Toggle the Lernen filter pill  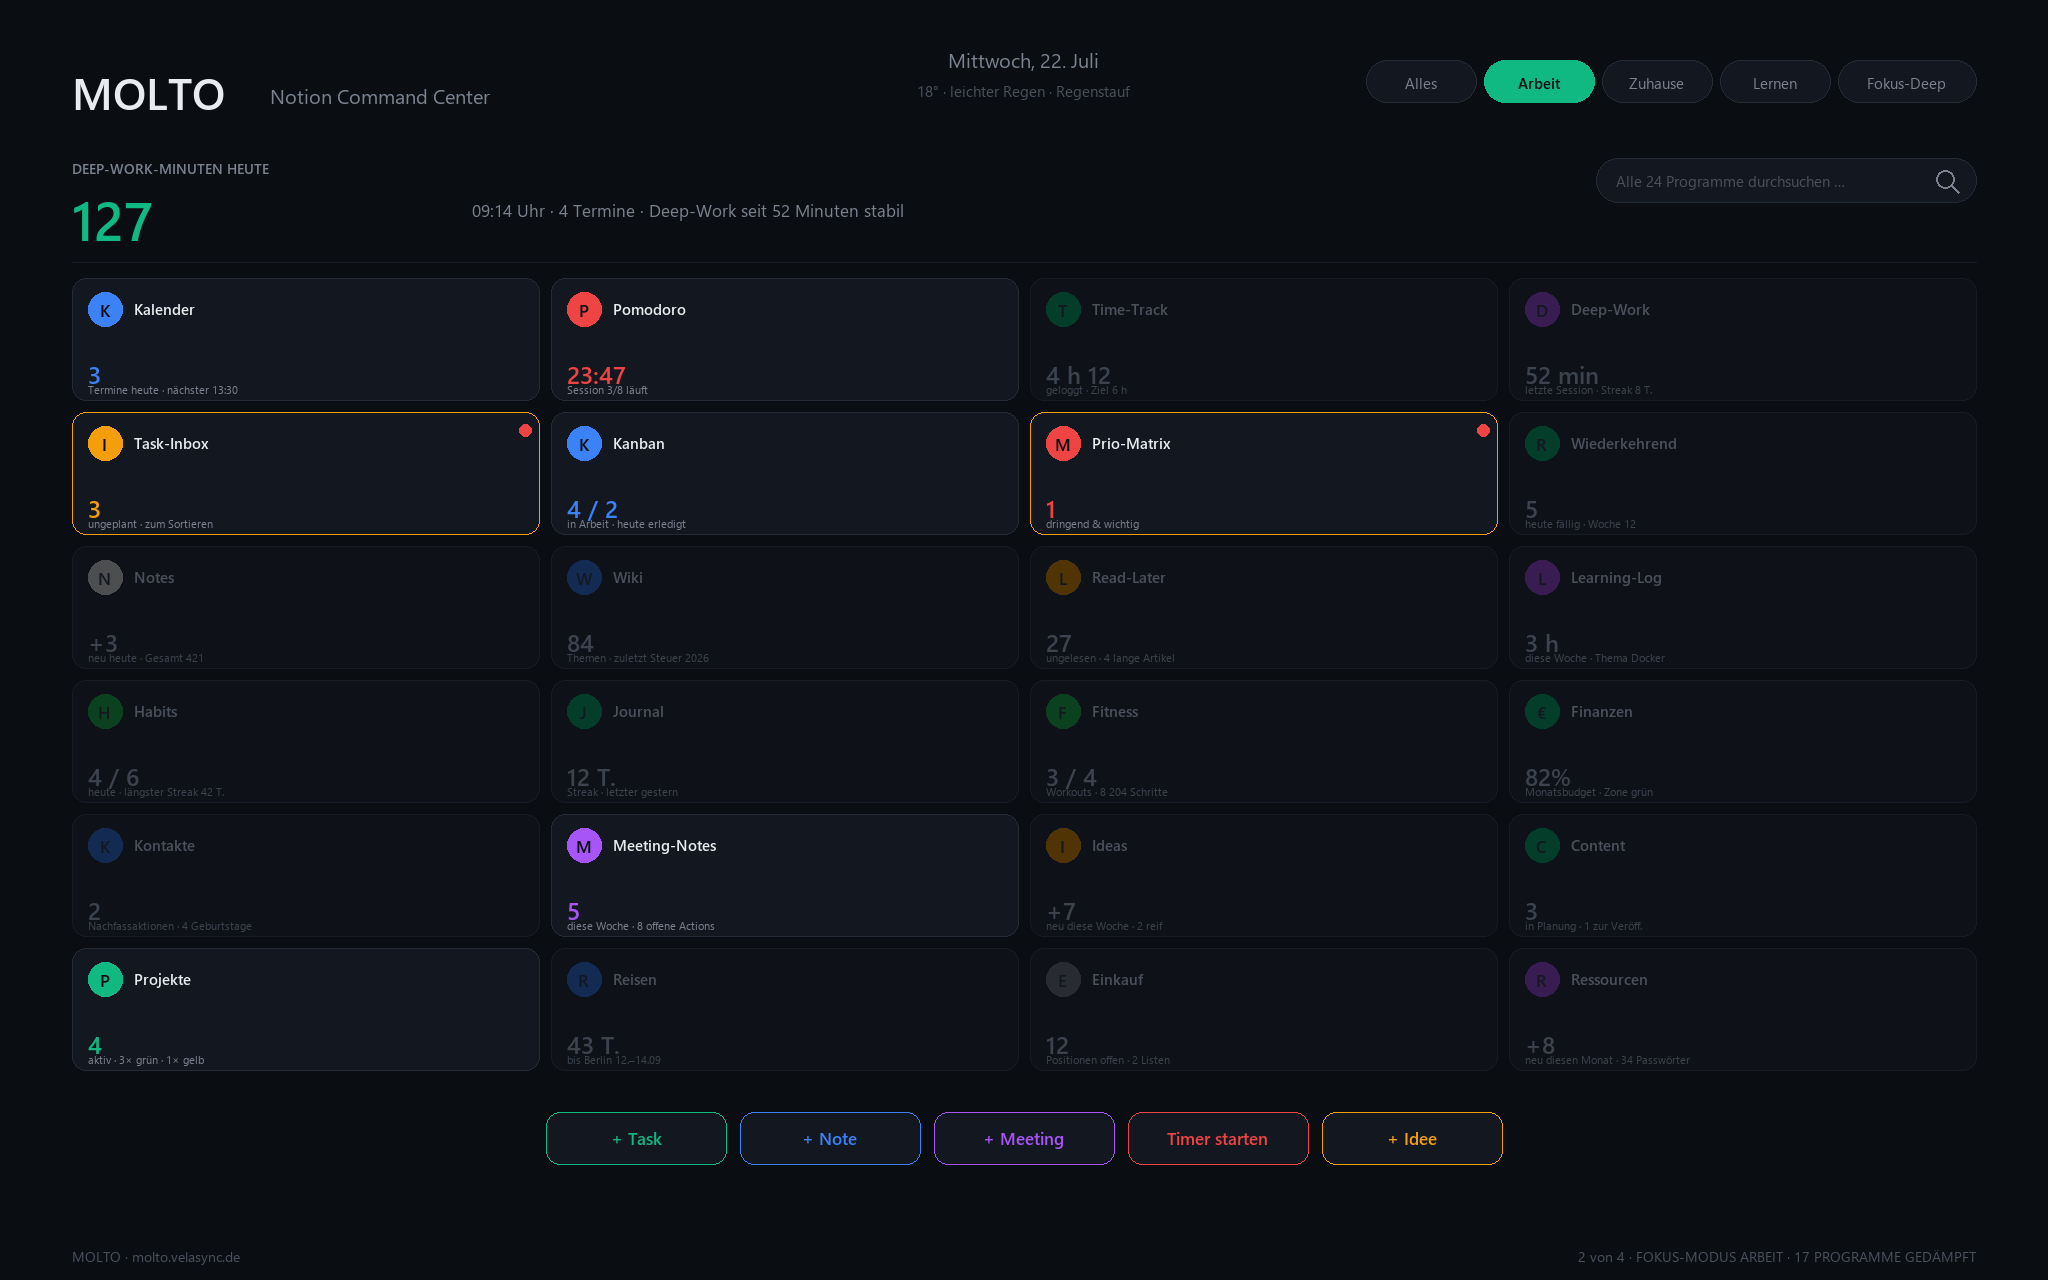[1775, 82]
